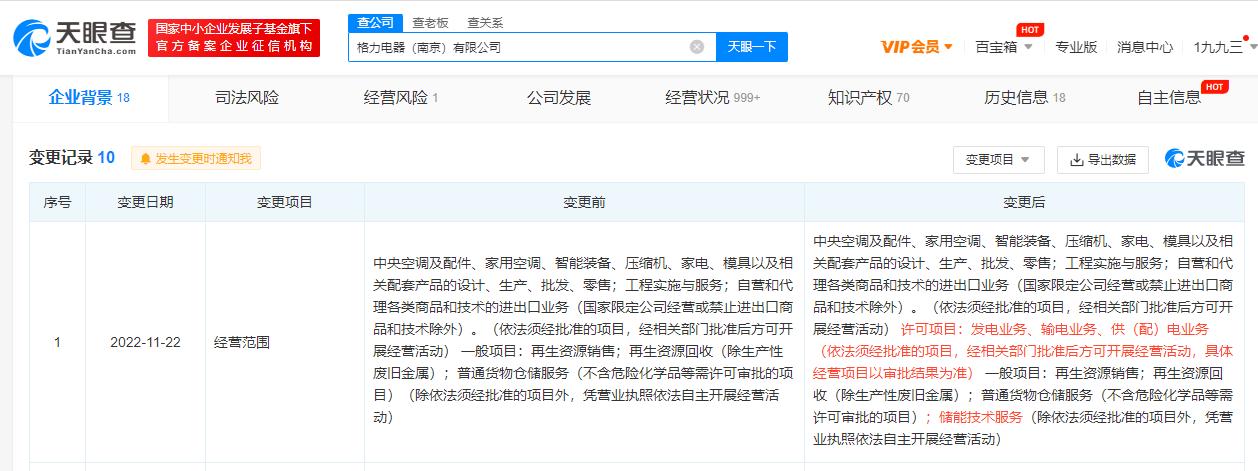Image resolution: width=1258 pixels, height=471 pixels.
Task: Click the HOT badge above 百宝箱
Action: point(1029,30)
